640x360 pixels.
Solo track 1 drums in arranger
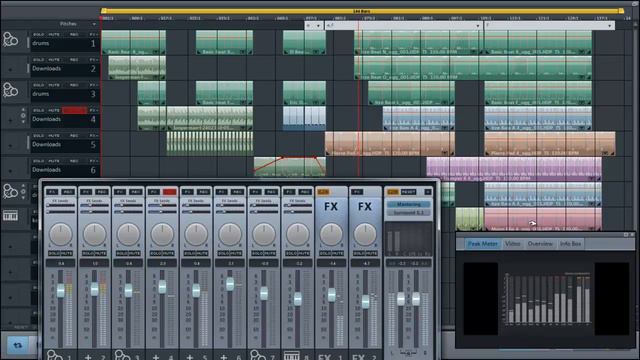(x=39, y=35)
